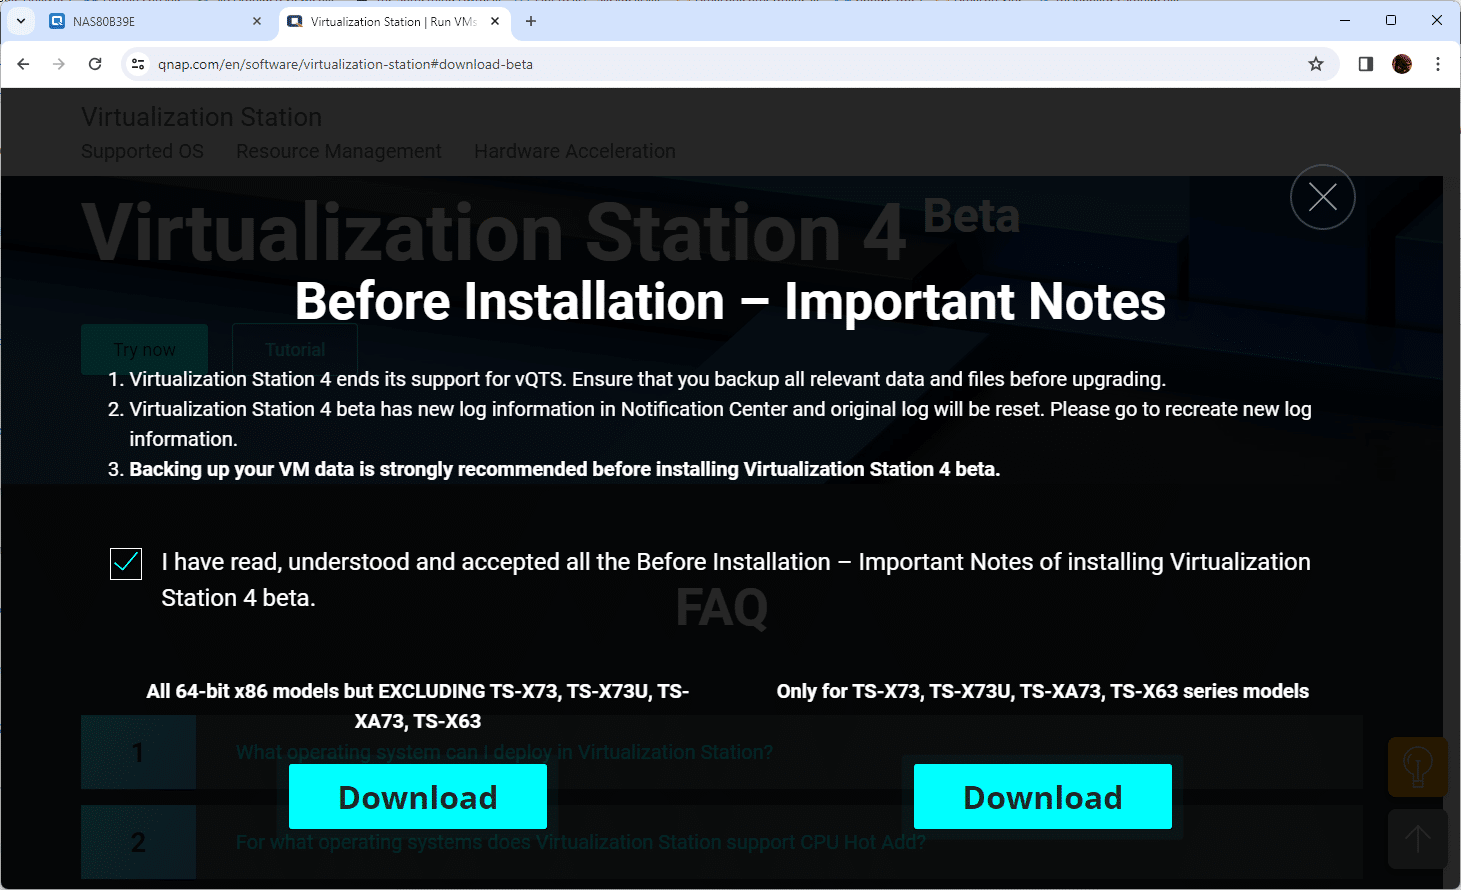Select the Virtualization Station tab
1461x890 pixels.
pos(393,21)
